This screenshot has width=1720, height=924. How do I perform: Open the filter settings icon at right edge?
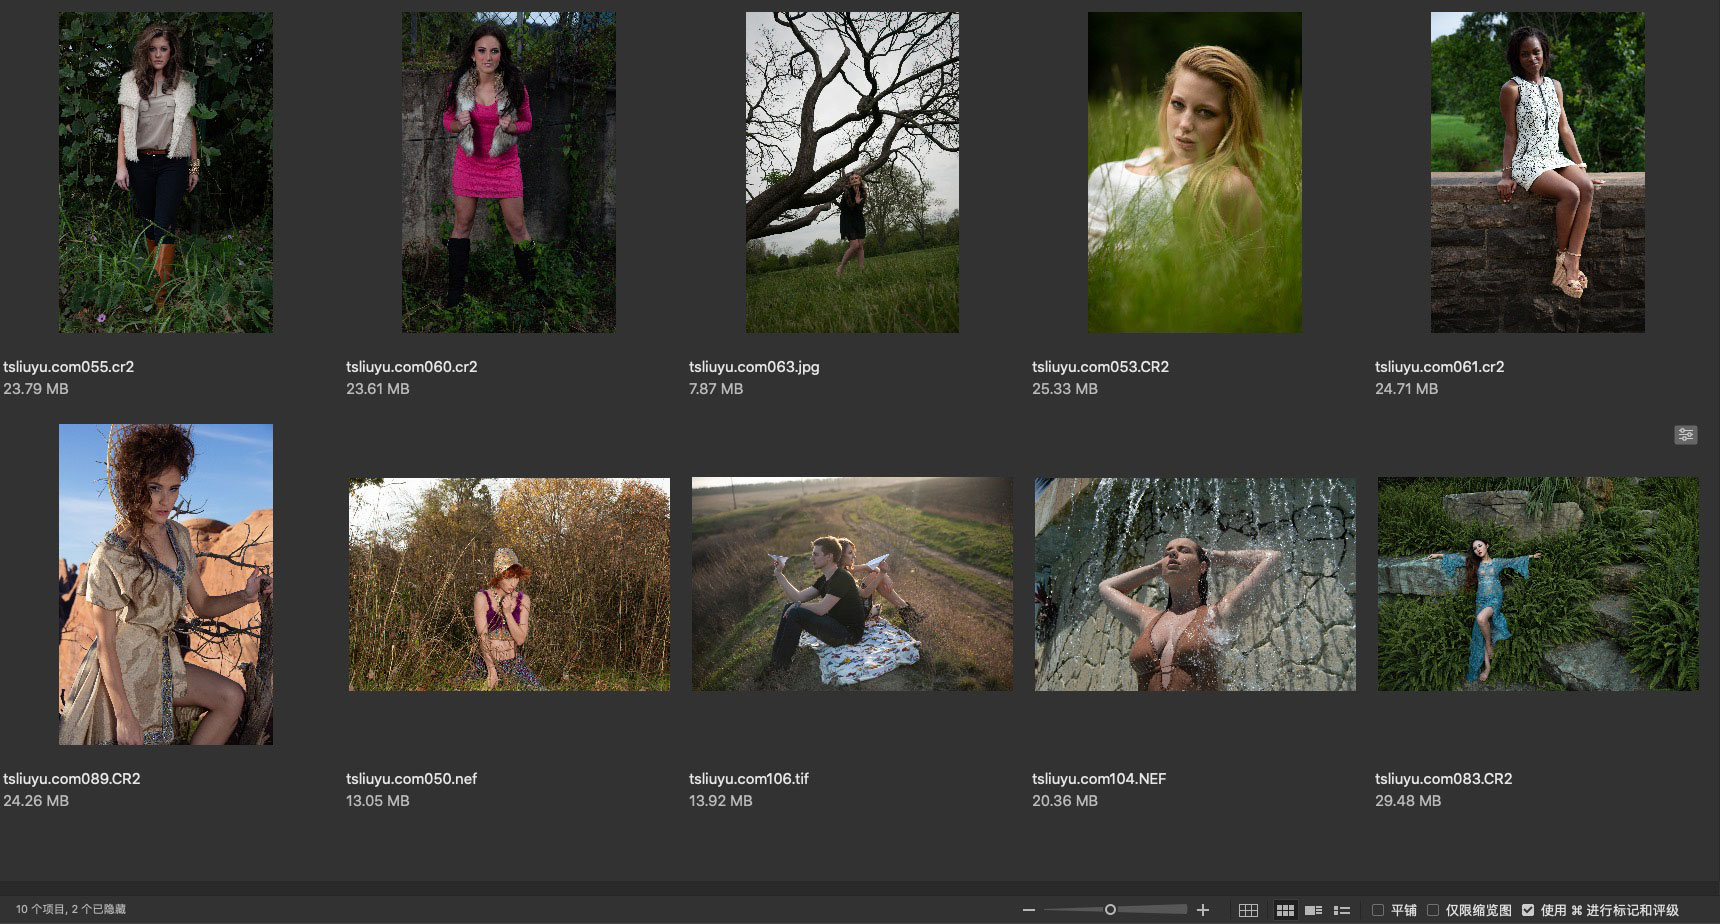point(1686,435)
